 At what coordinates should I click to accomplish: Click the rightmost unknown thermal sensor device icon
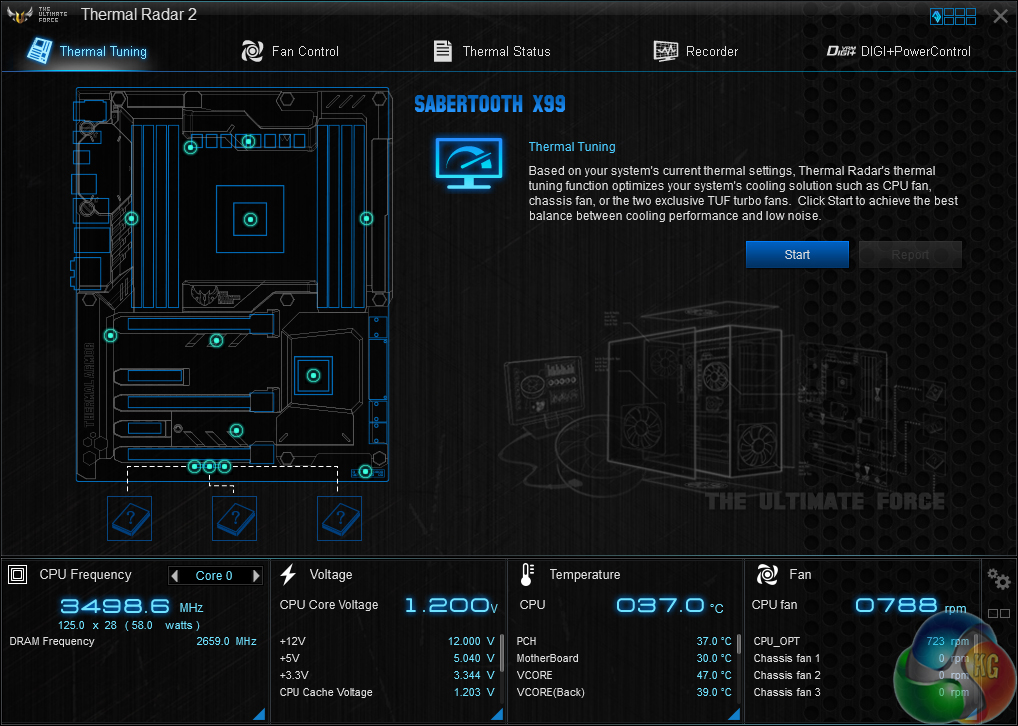[340, 518]
